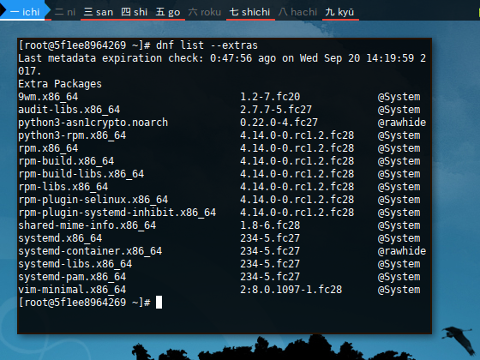The height and width of the screenshot is (360, 480).
Task: Switch to the ni workspace
Action: click(65, 12)
